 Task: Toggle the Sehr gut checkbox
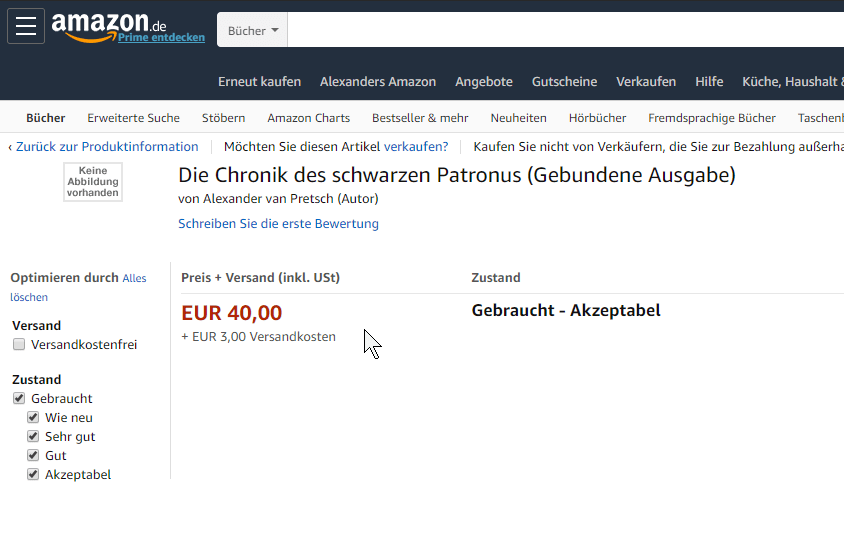pyautogui.click(x=33, y=437)
